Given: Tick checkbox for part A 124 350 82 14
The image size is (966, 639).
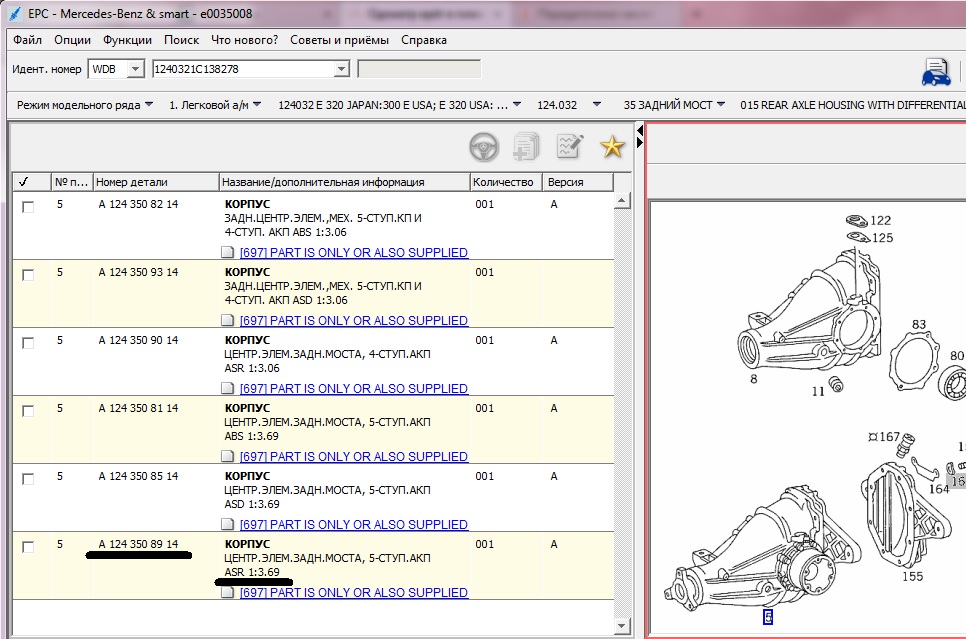Looking at the screenshot, I should point(28,207).
